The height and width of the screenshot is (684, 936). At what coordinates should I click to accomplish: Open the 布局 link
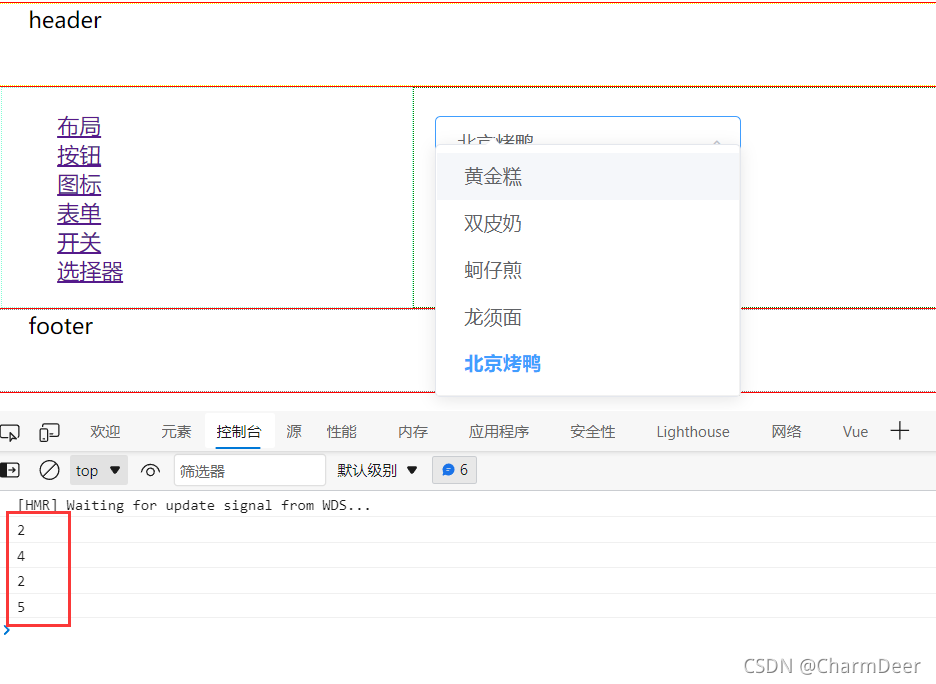[x=79, y=127]
